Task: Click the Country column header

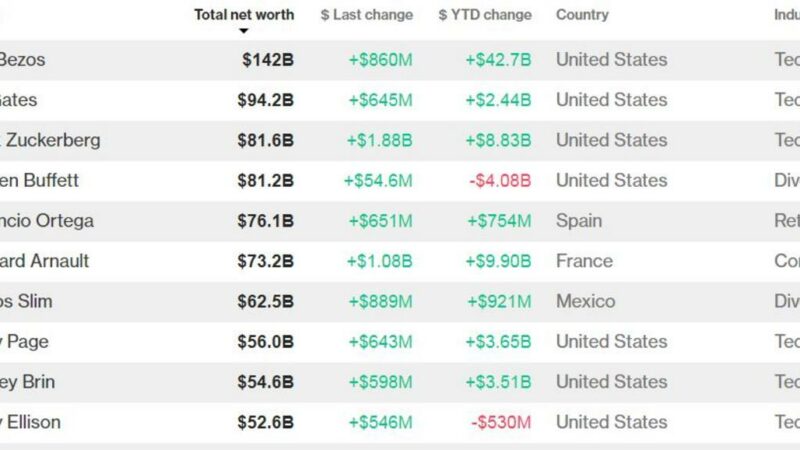Action: [x=582, y=15]
